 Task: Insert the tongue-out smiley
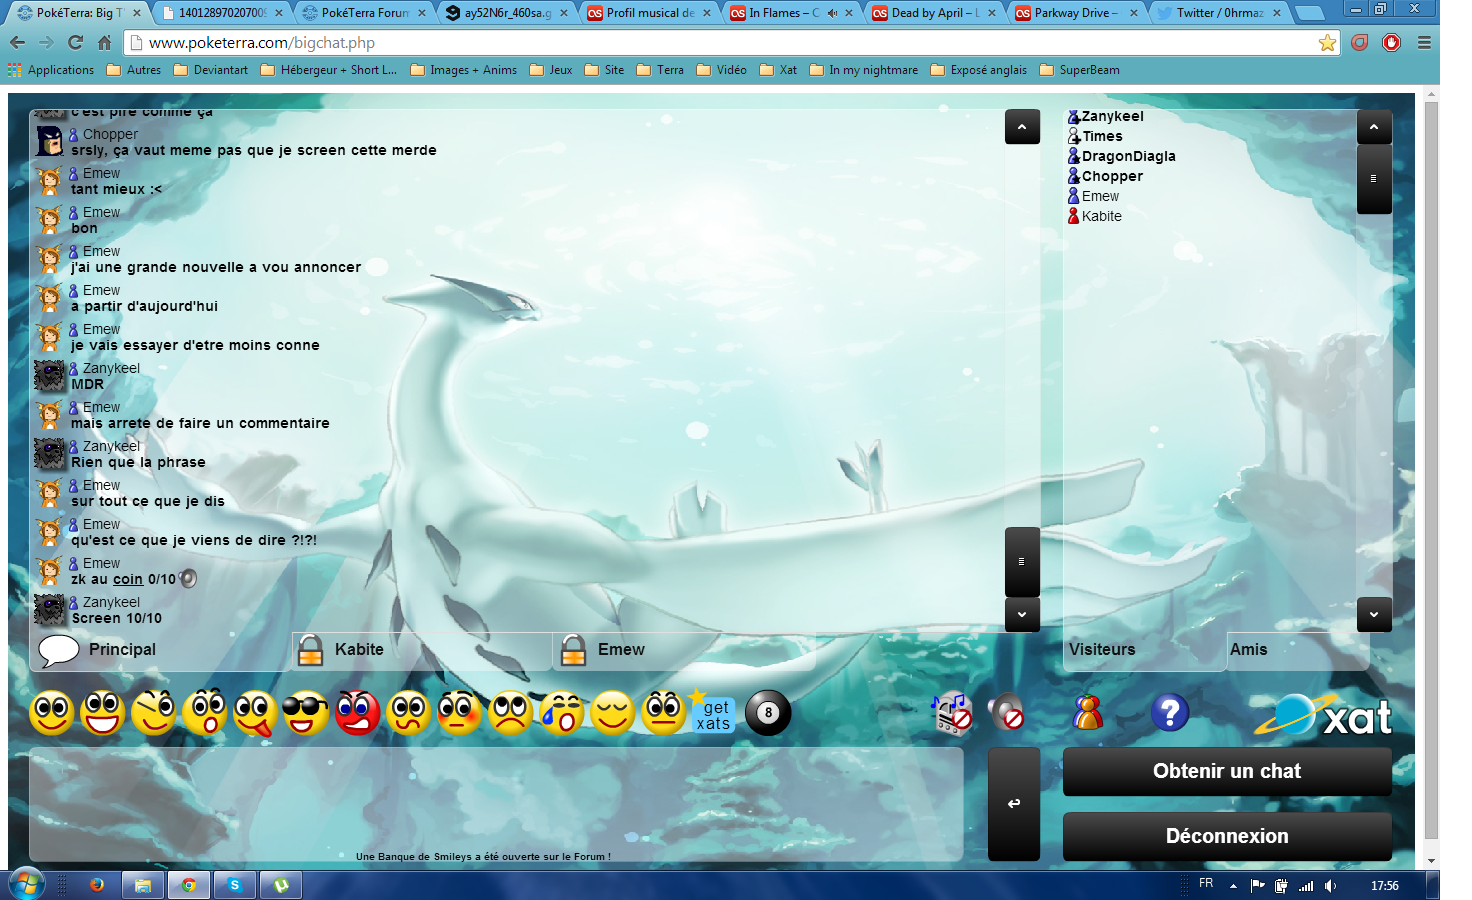(x=256, y=713)
